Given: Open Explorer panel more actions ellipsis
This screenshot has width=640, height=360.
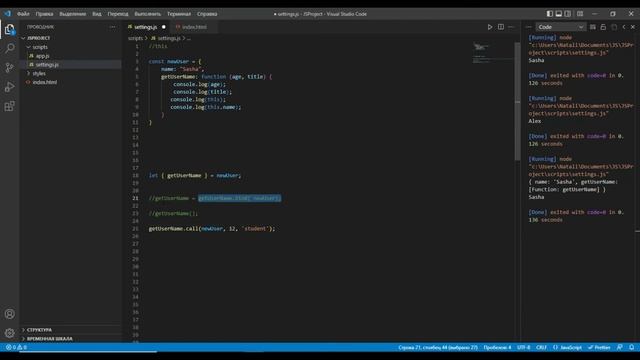Looking at the screenshot, I should click(x=112, y=27).
